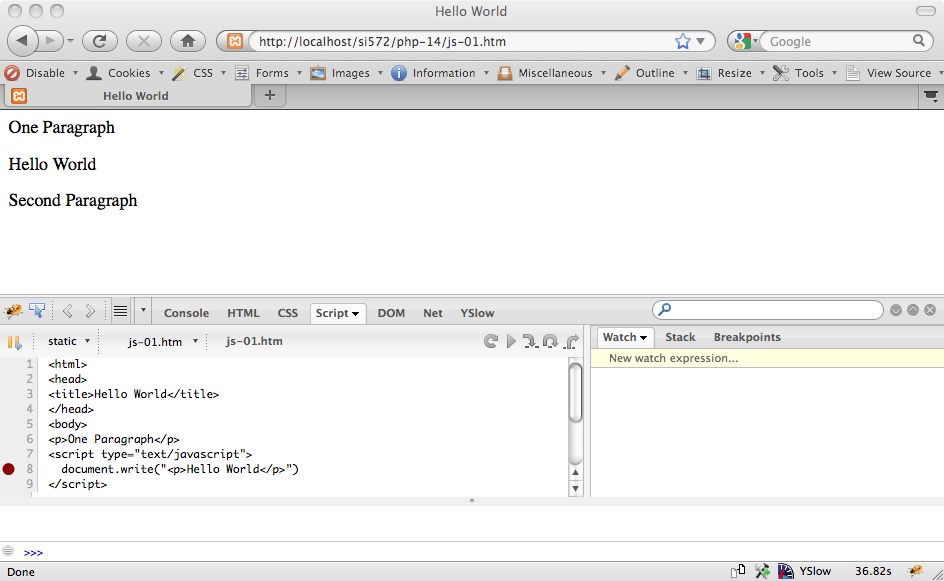
Task: Open the Firebug bug icon menu
Action: point(13,311)
